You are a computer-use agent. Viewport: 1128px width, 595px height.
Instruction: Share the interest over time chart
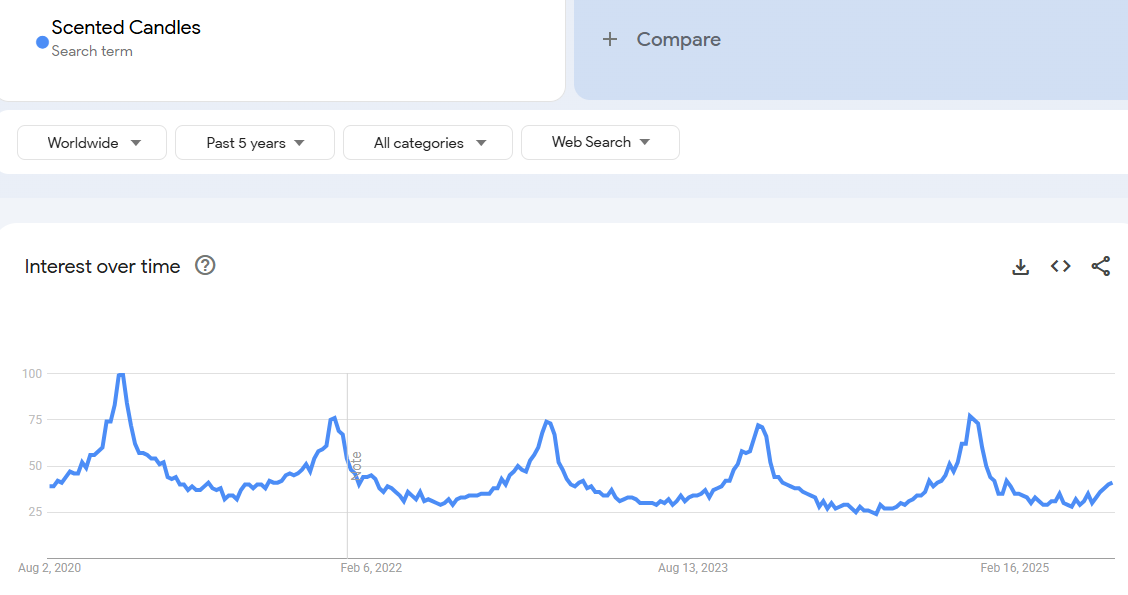tap(1100, 266)
